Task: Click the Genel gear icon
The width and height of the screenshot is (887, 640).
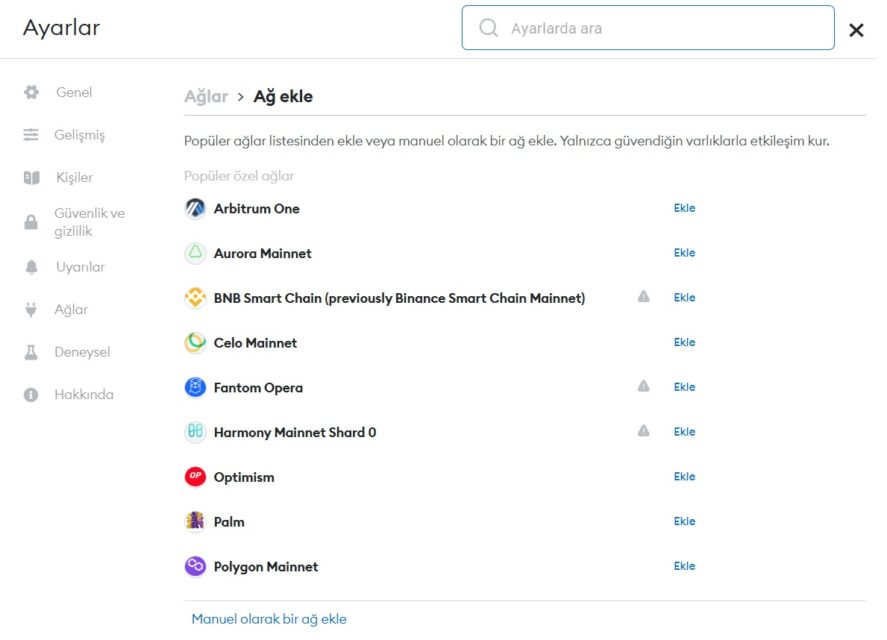Action: click(x=32, y=92)
